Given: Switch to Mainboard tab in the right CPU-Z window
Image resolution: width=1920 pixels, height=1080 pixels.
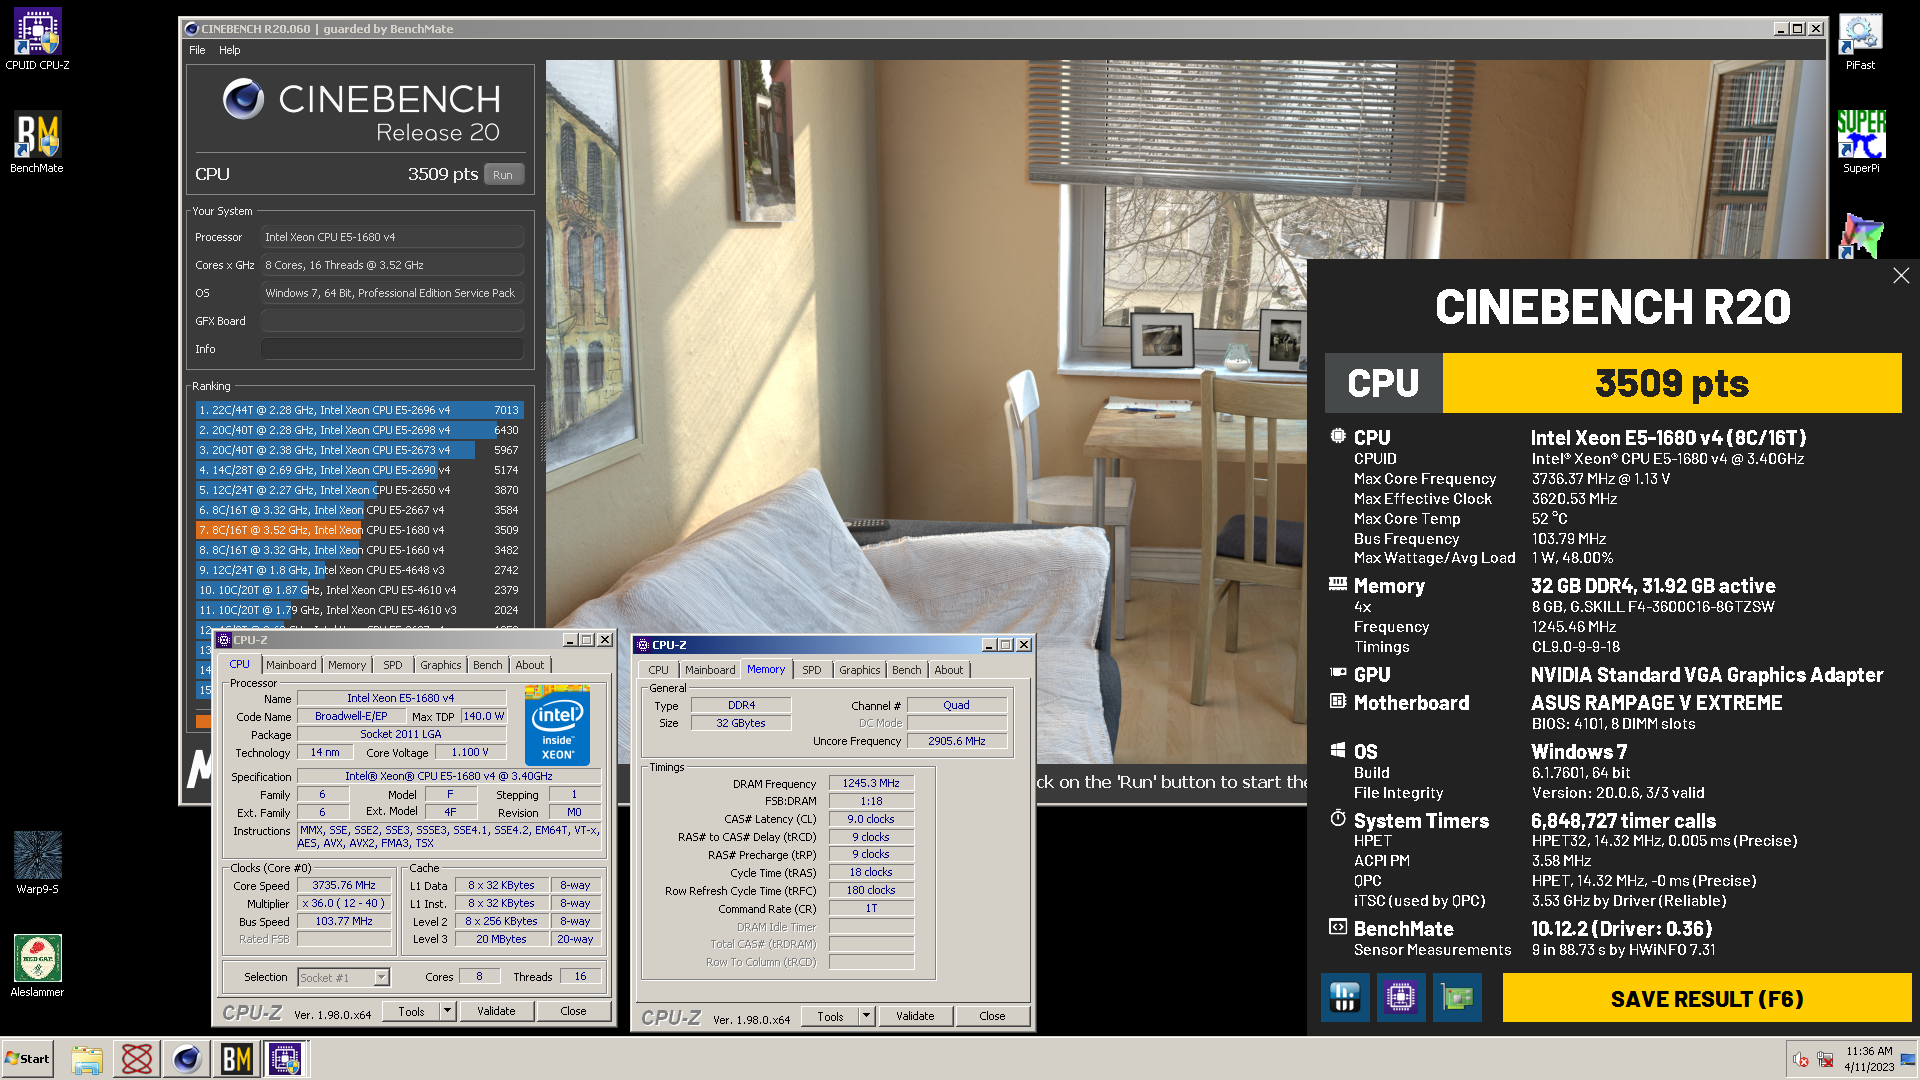Looking at the screenshot, I should 710,670.
